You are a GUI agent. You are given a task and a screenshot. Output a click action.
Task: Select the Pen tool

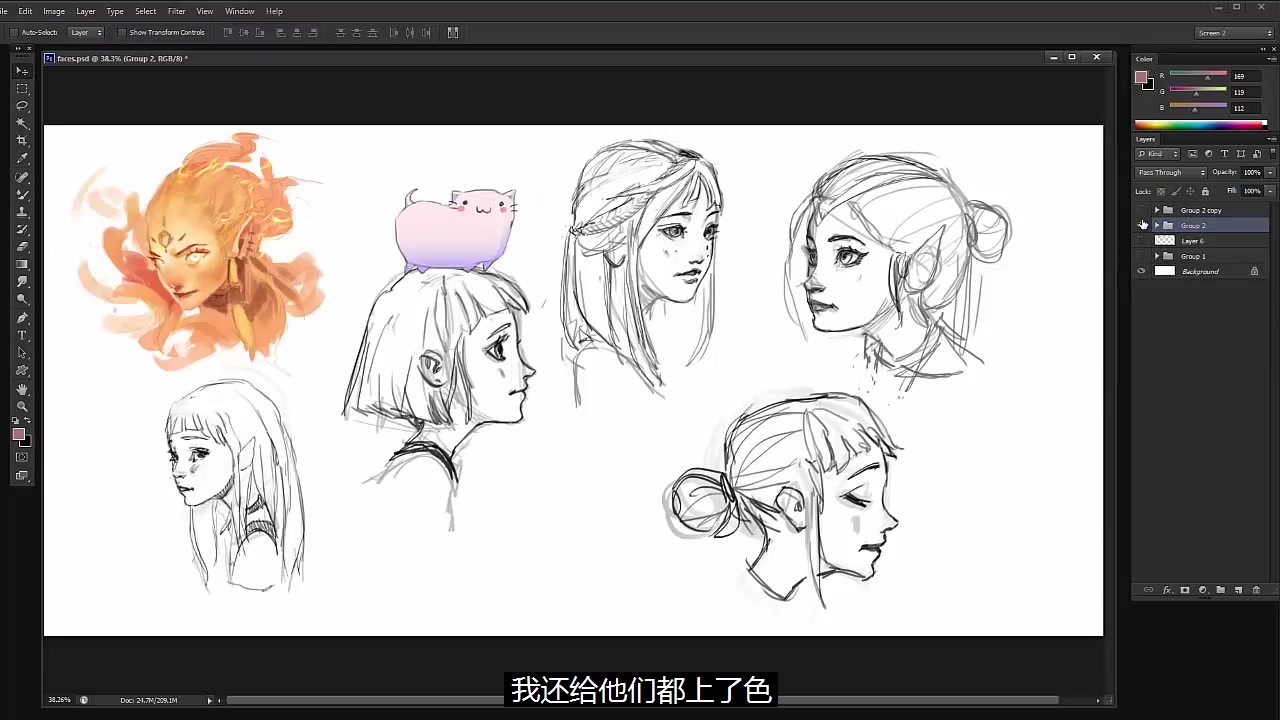click(22, 318)
